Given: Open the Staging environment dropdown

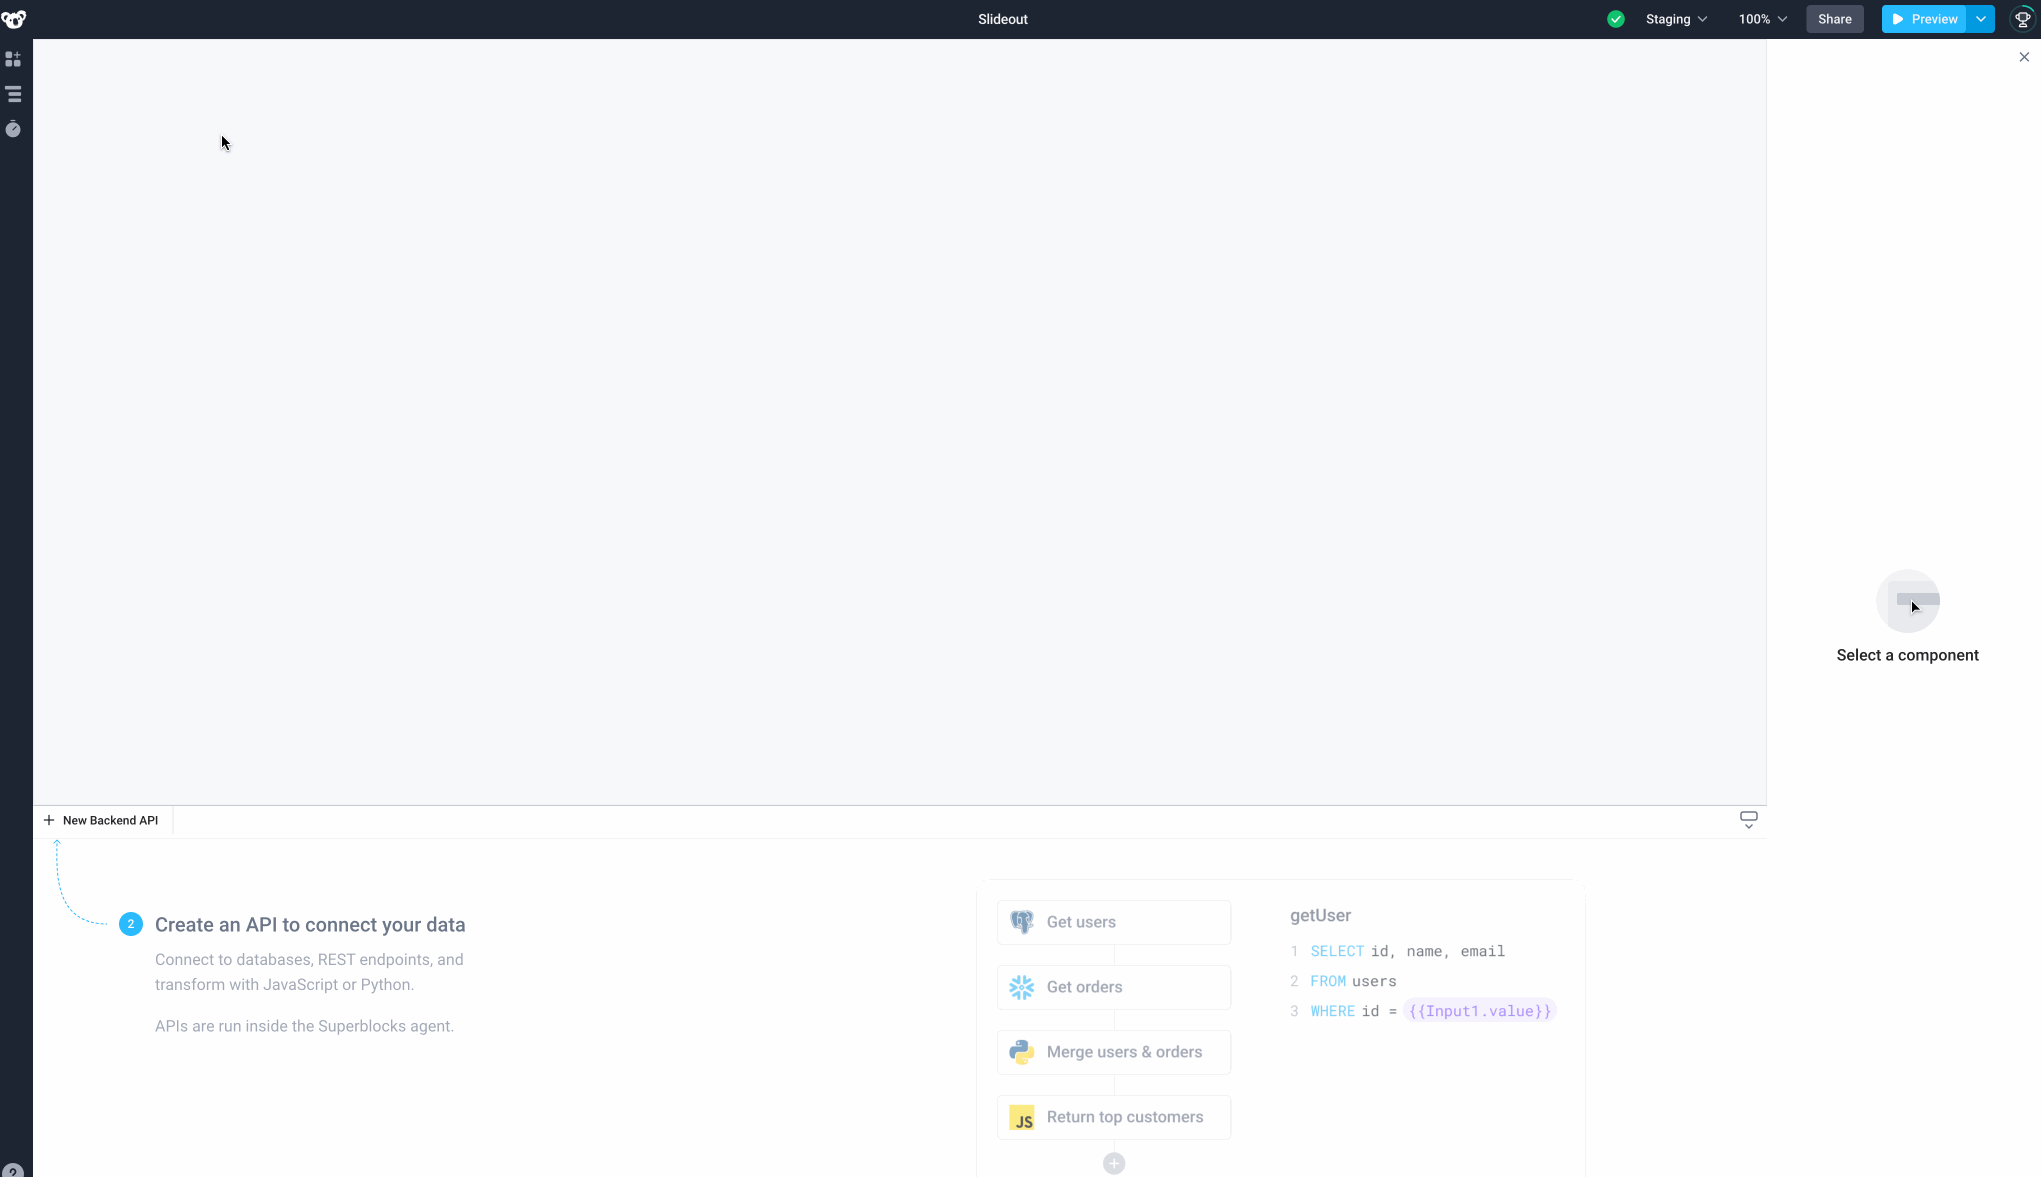Looking at the screenshot, I should 1675,19.
